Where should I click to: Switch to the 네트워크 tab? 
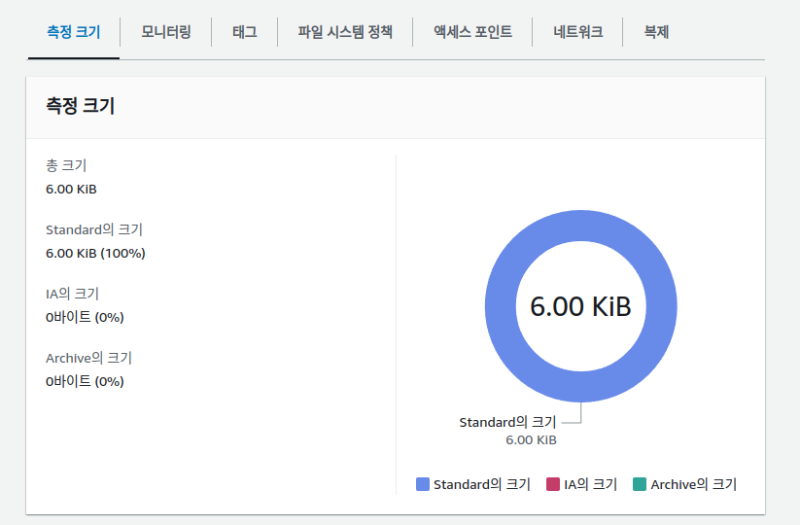tap(578, 32)
